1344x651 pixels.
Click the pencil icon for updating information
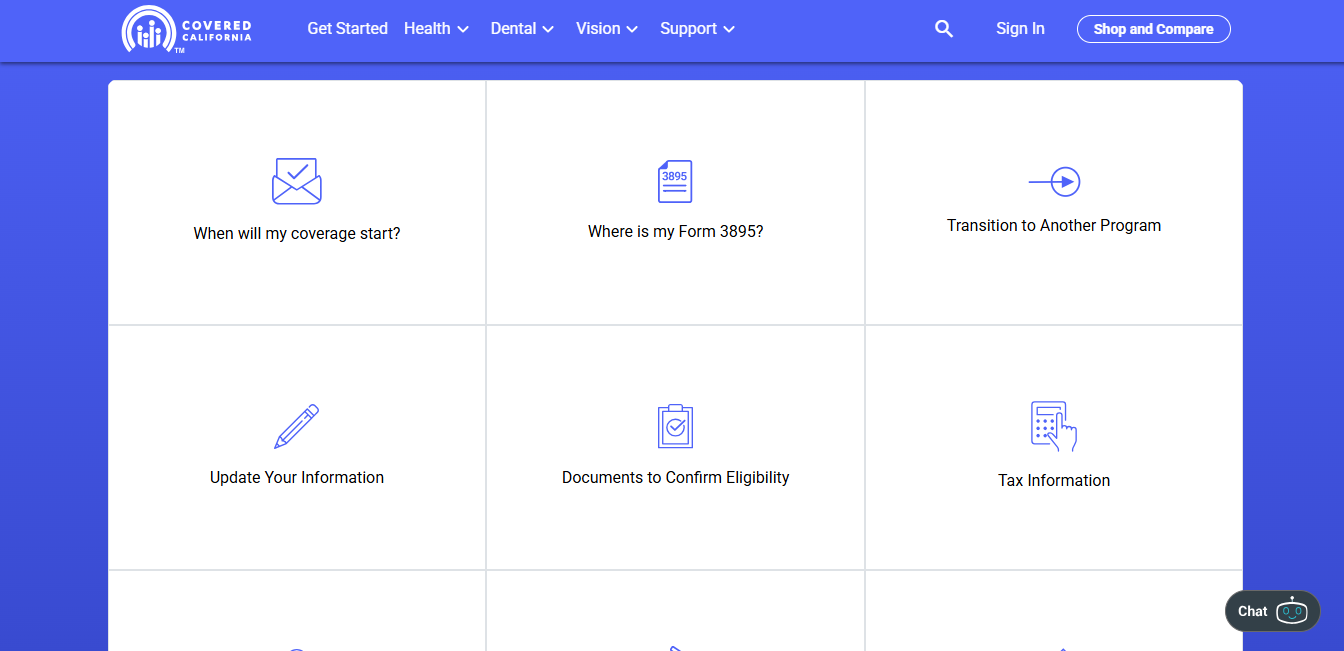pyautogui.click(x=296, y=426)
